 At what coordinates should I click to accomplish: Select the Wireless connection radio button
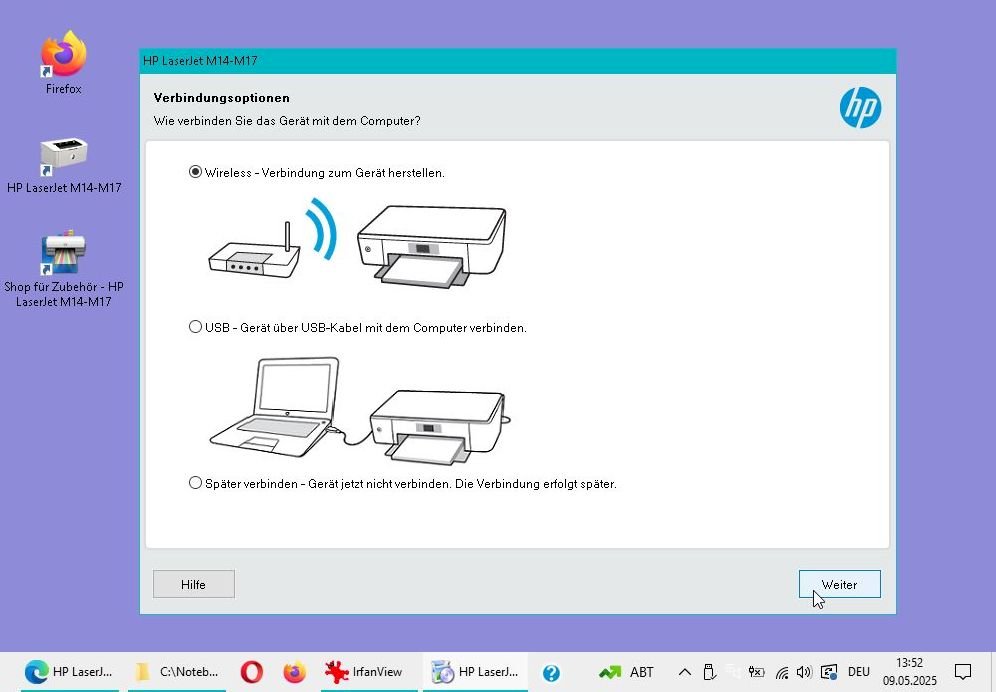196,172
